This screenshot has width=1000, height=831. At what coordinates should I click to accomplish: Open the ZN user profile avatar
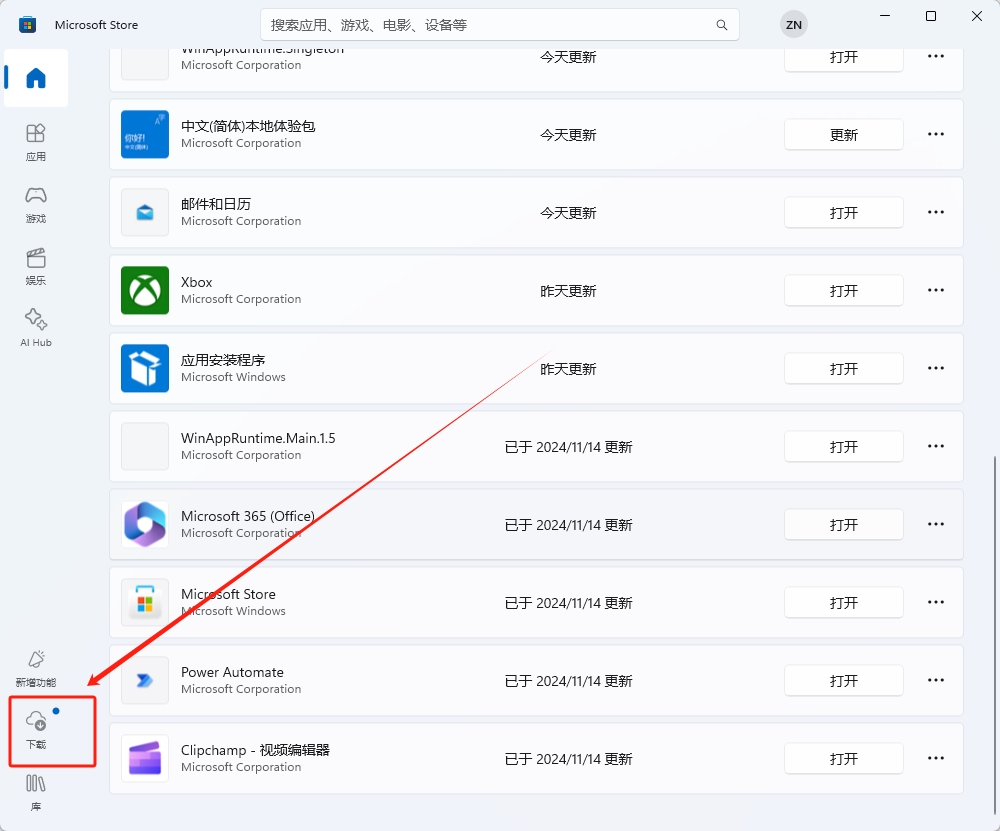793,25
